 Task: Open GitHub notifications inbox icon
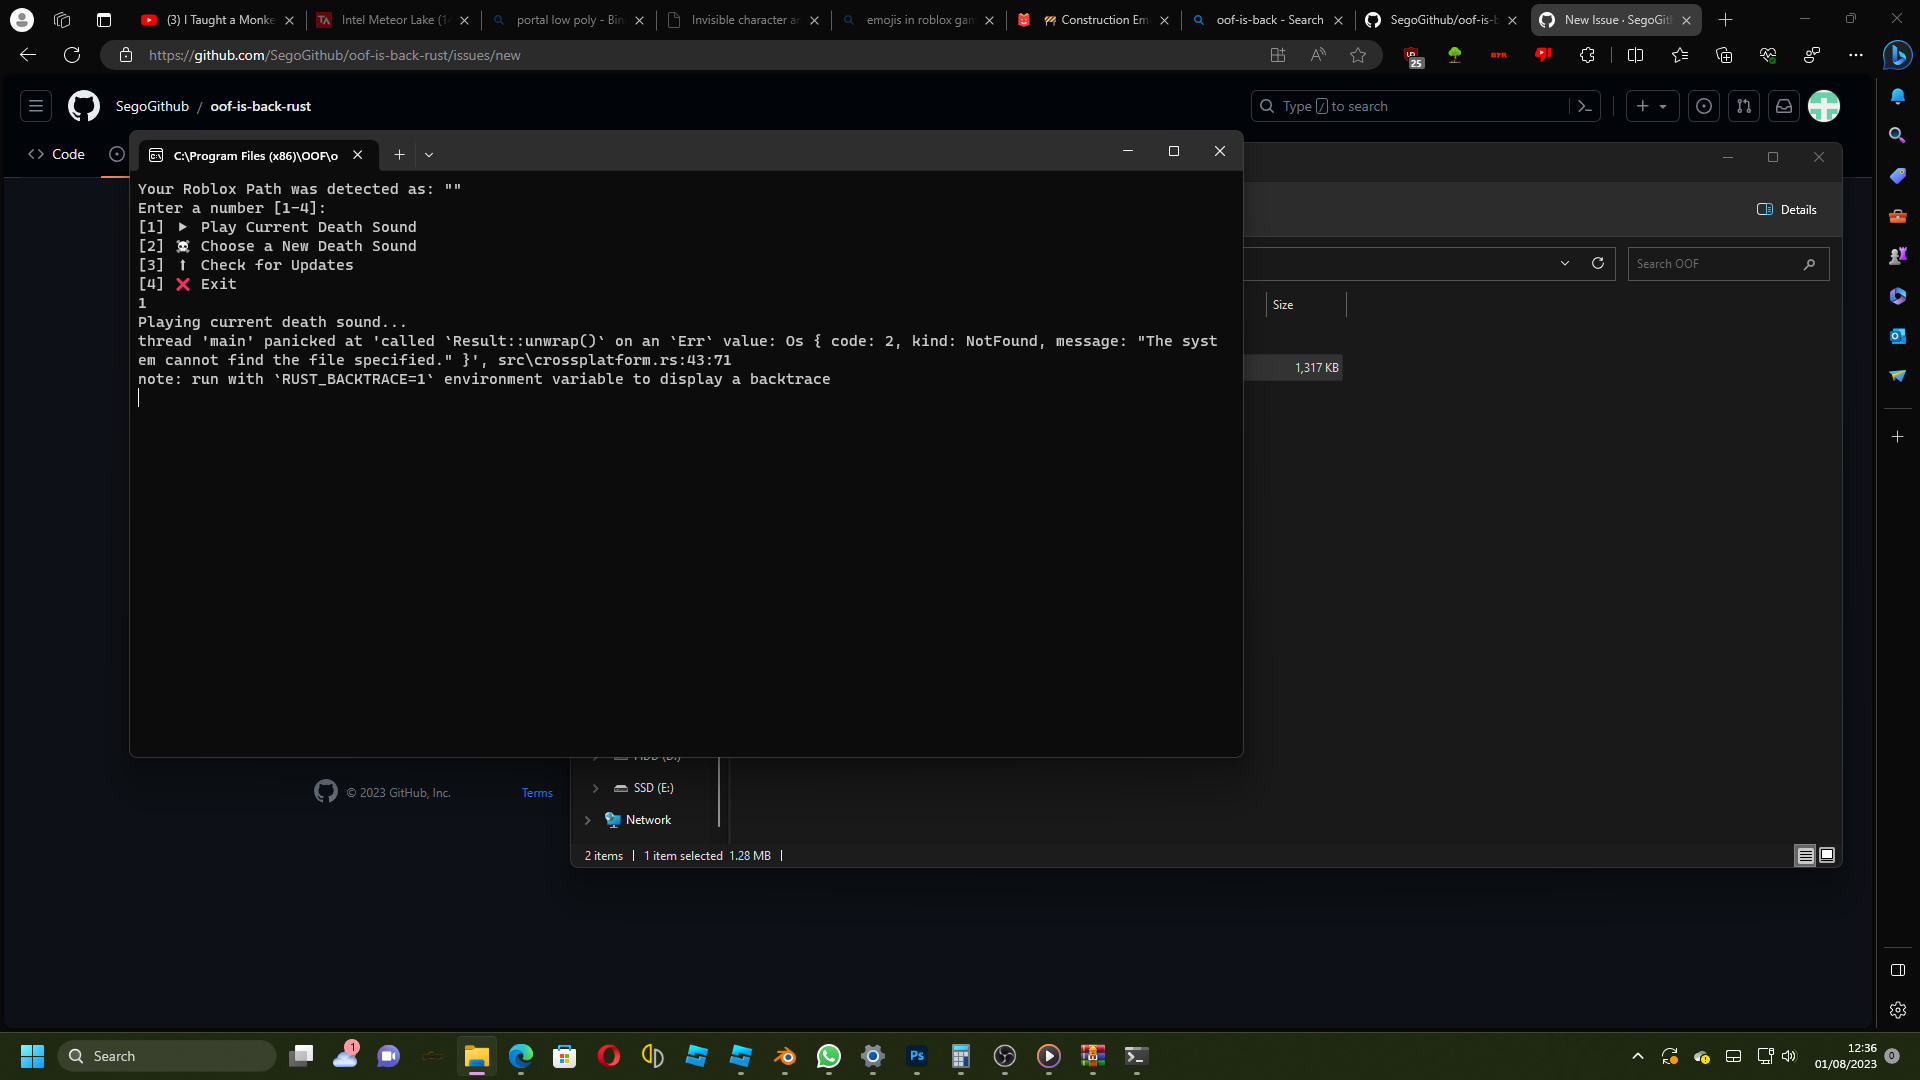(x=1784, y=106)
